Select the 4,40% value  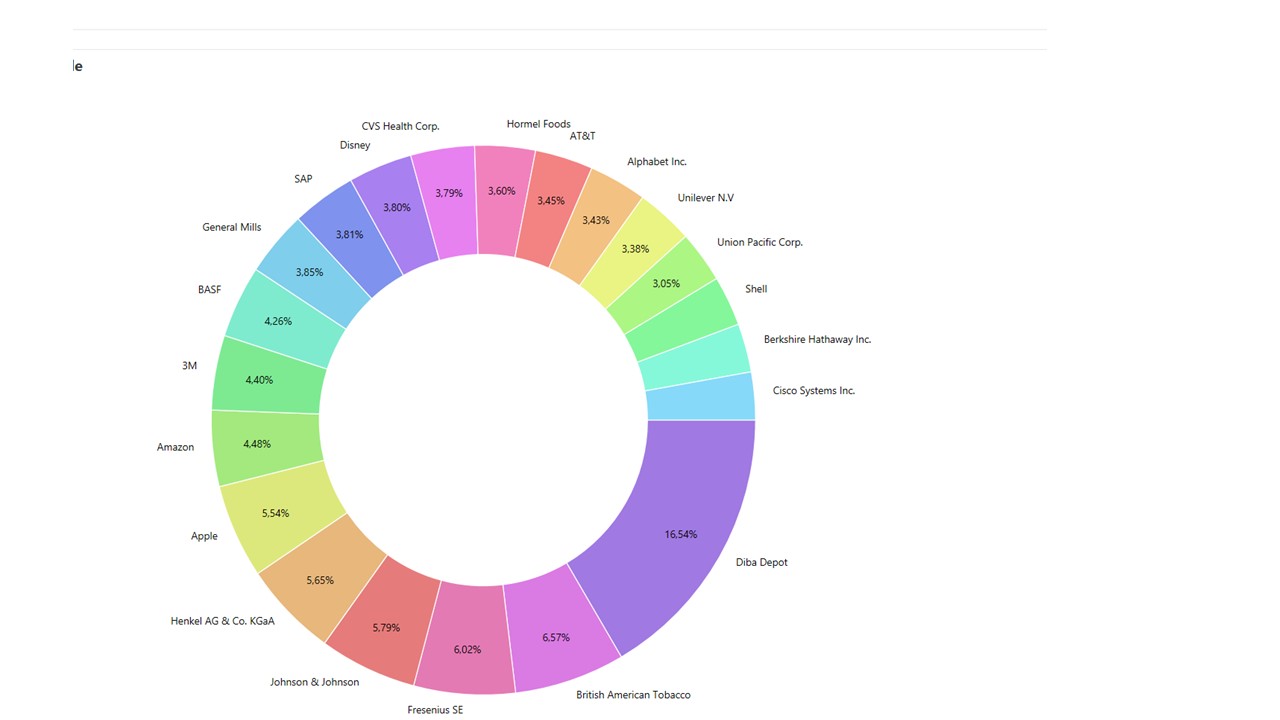(x=259, y=380)
